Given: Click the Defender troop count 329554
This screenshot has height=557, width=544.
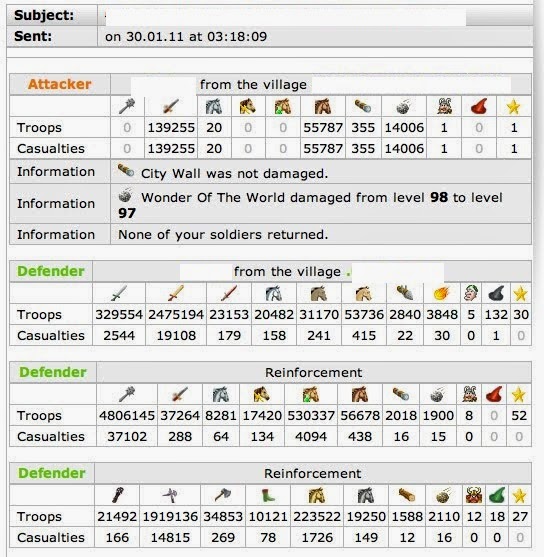Looking at the screenshot, I should click(x=119, y=315).
